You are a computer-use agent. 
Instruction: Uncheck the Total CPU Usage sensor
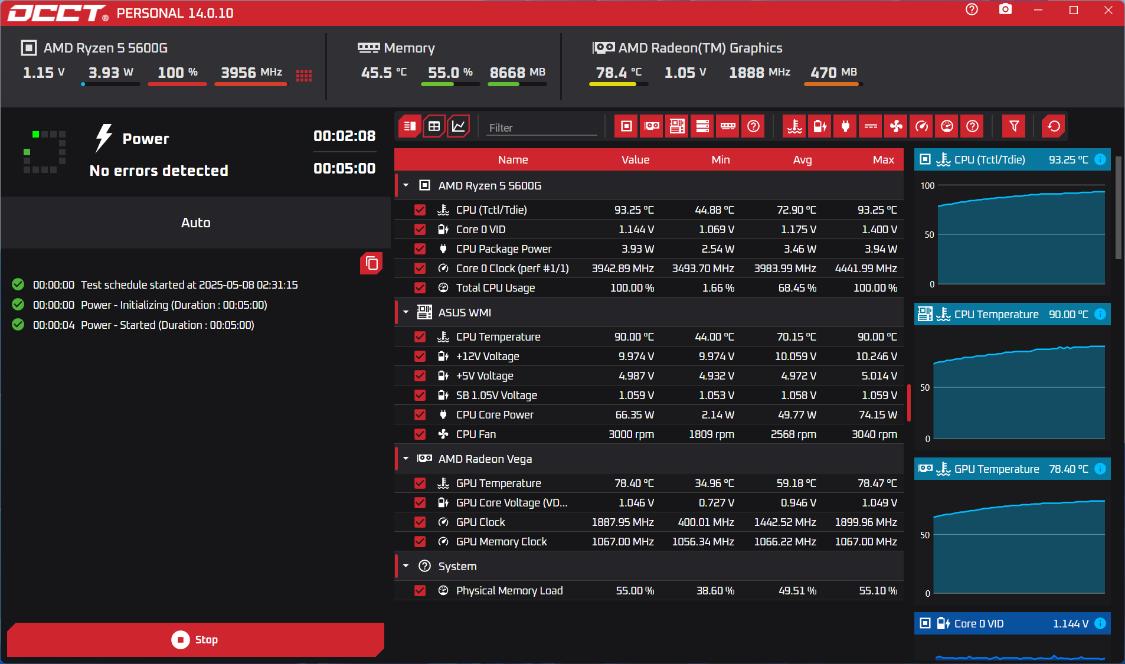tap(420, 287)
